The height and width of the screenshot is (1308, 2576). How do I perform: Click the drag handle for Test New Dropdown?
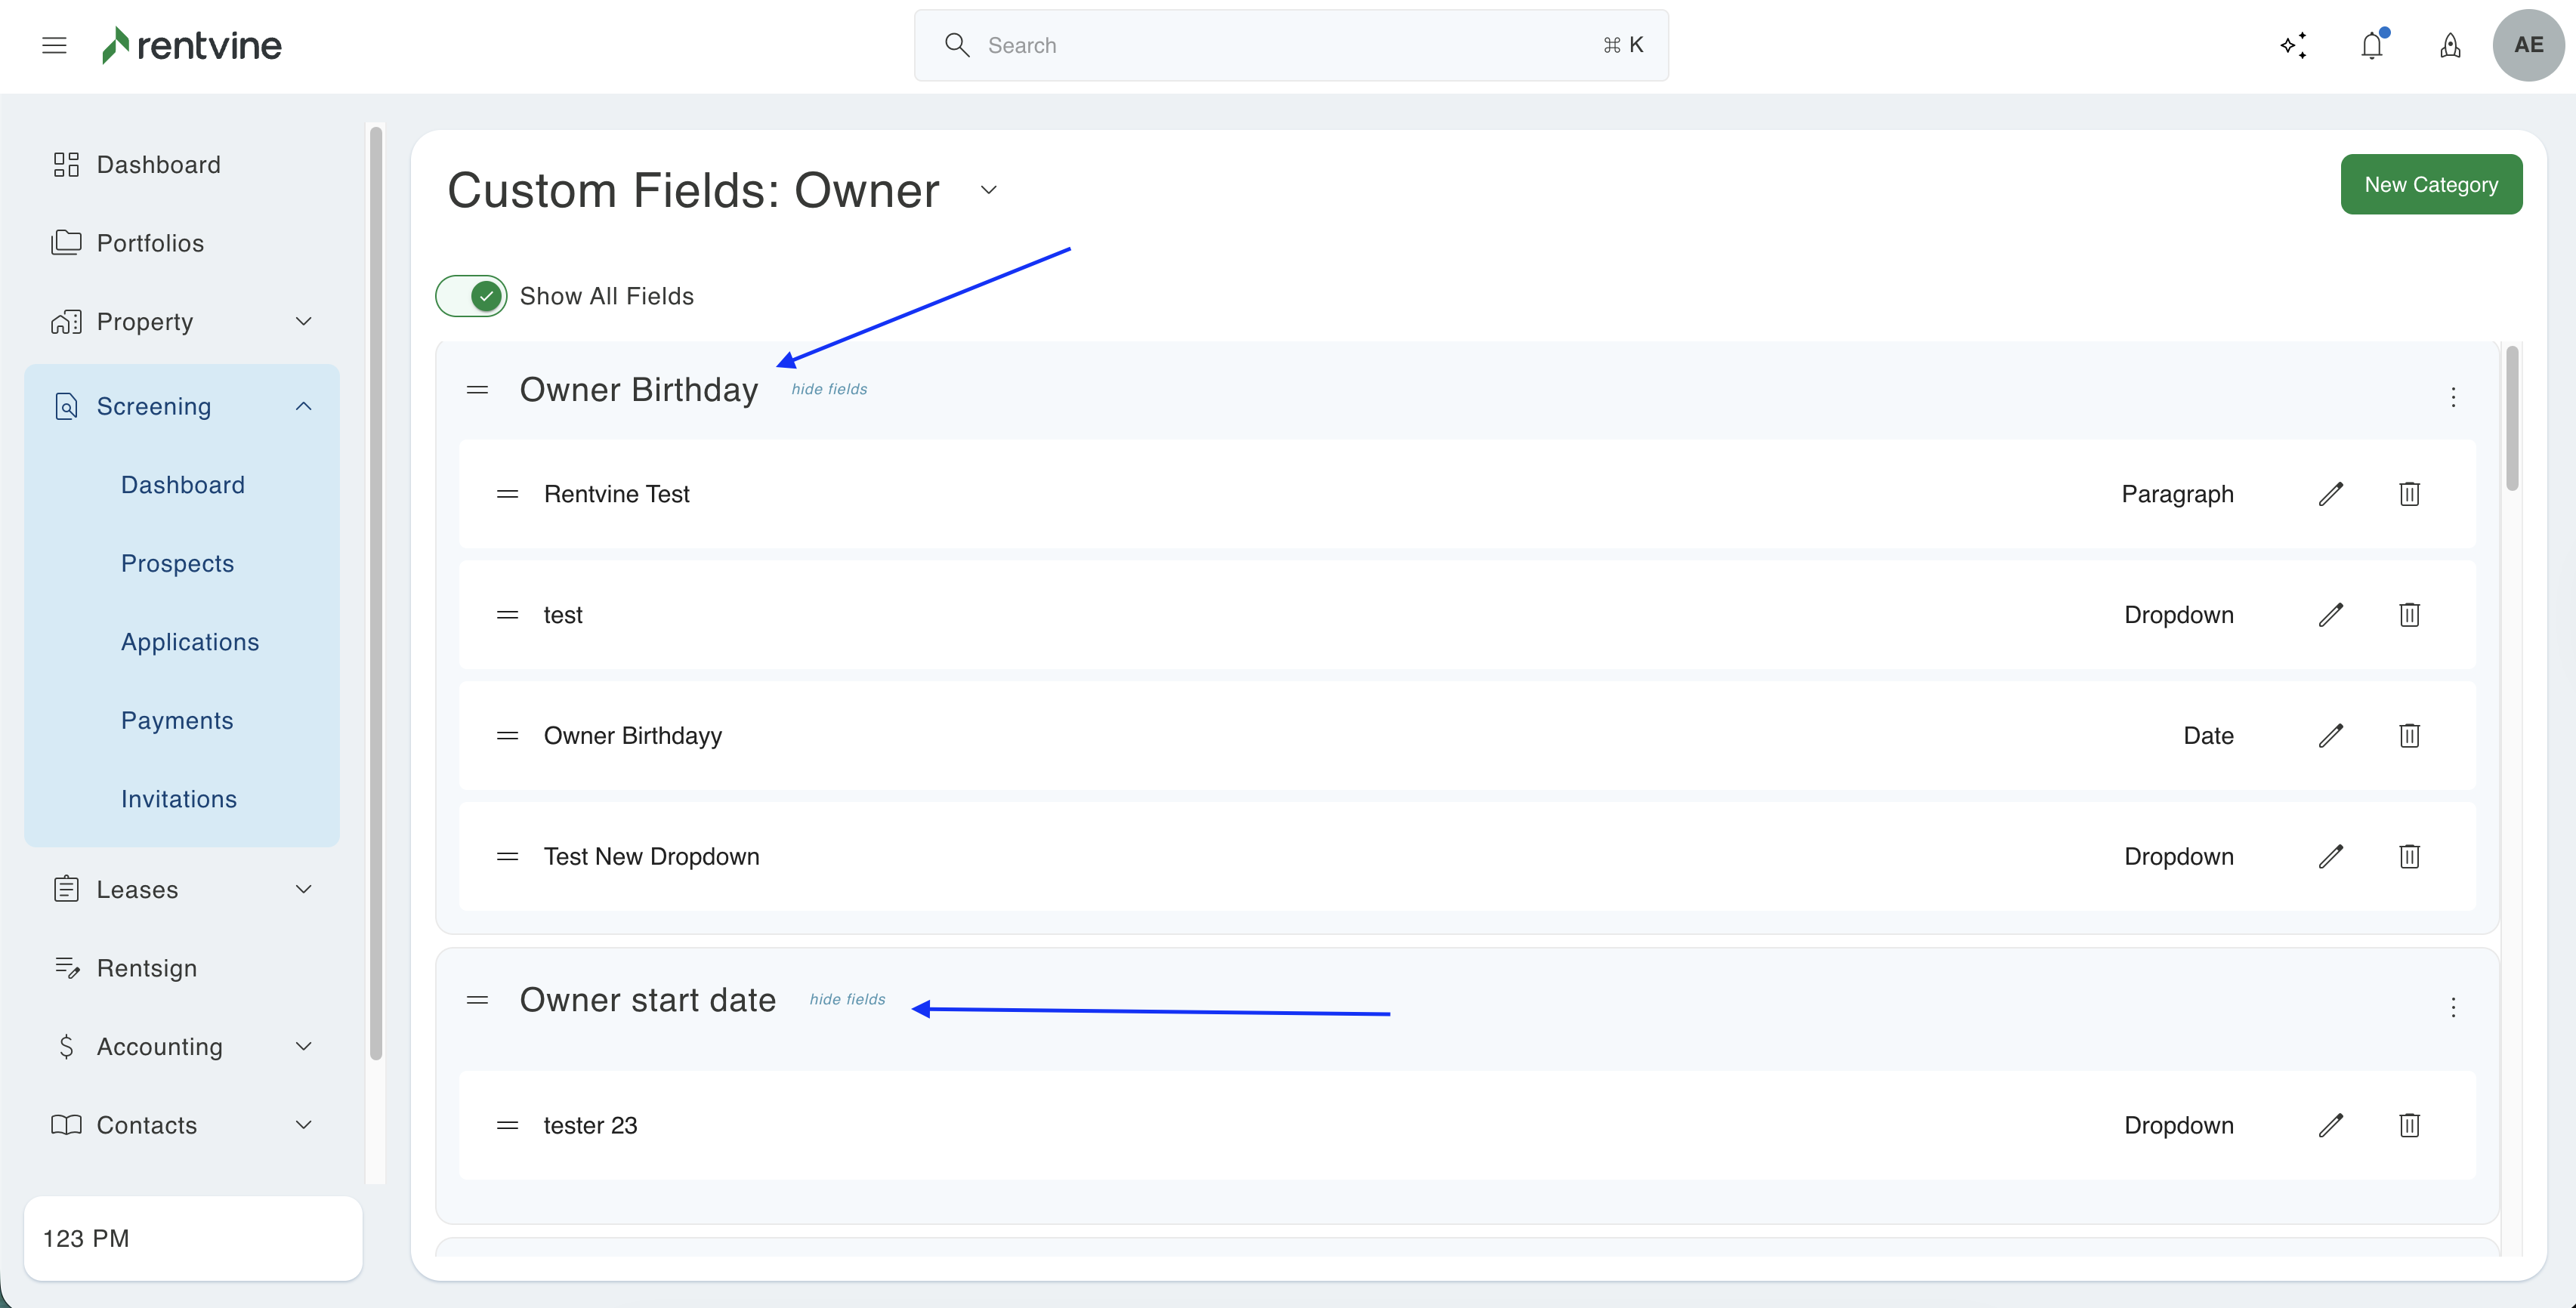click(x=507, y=857)
